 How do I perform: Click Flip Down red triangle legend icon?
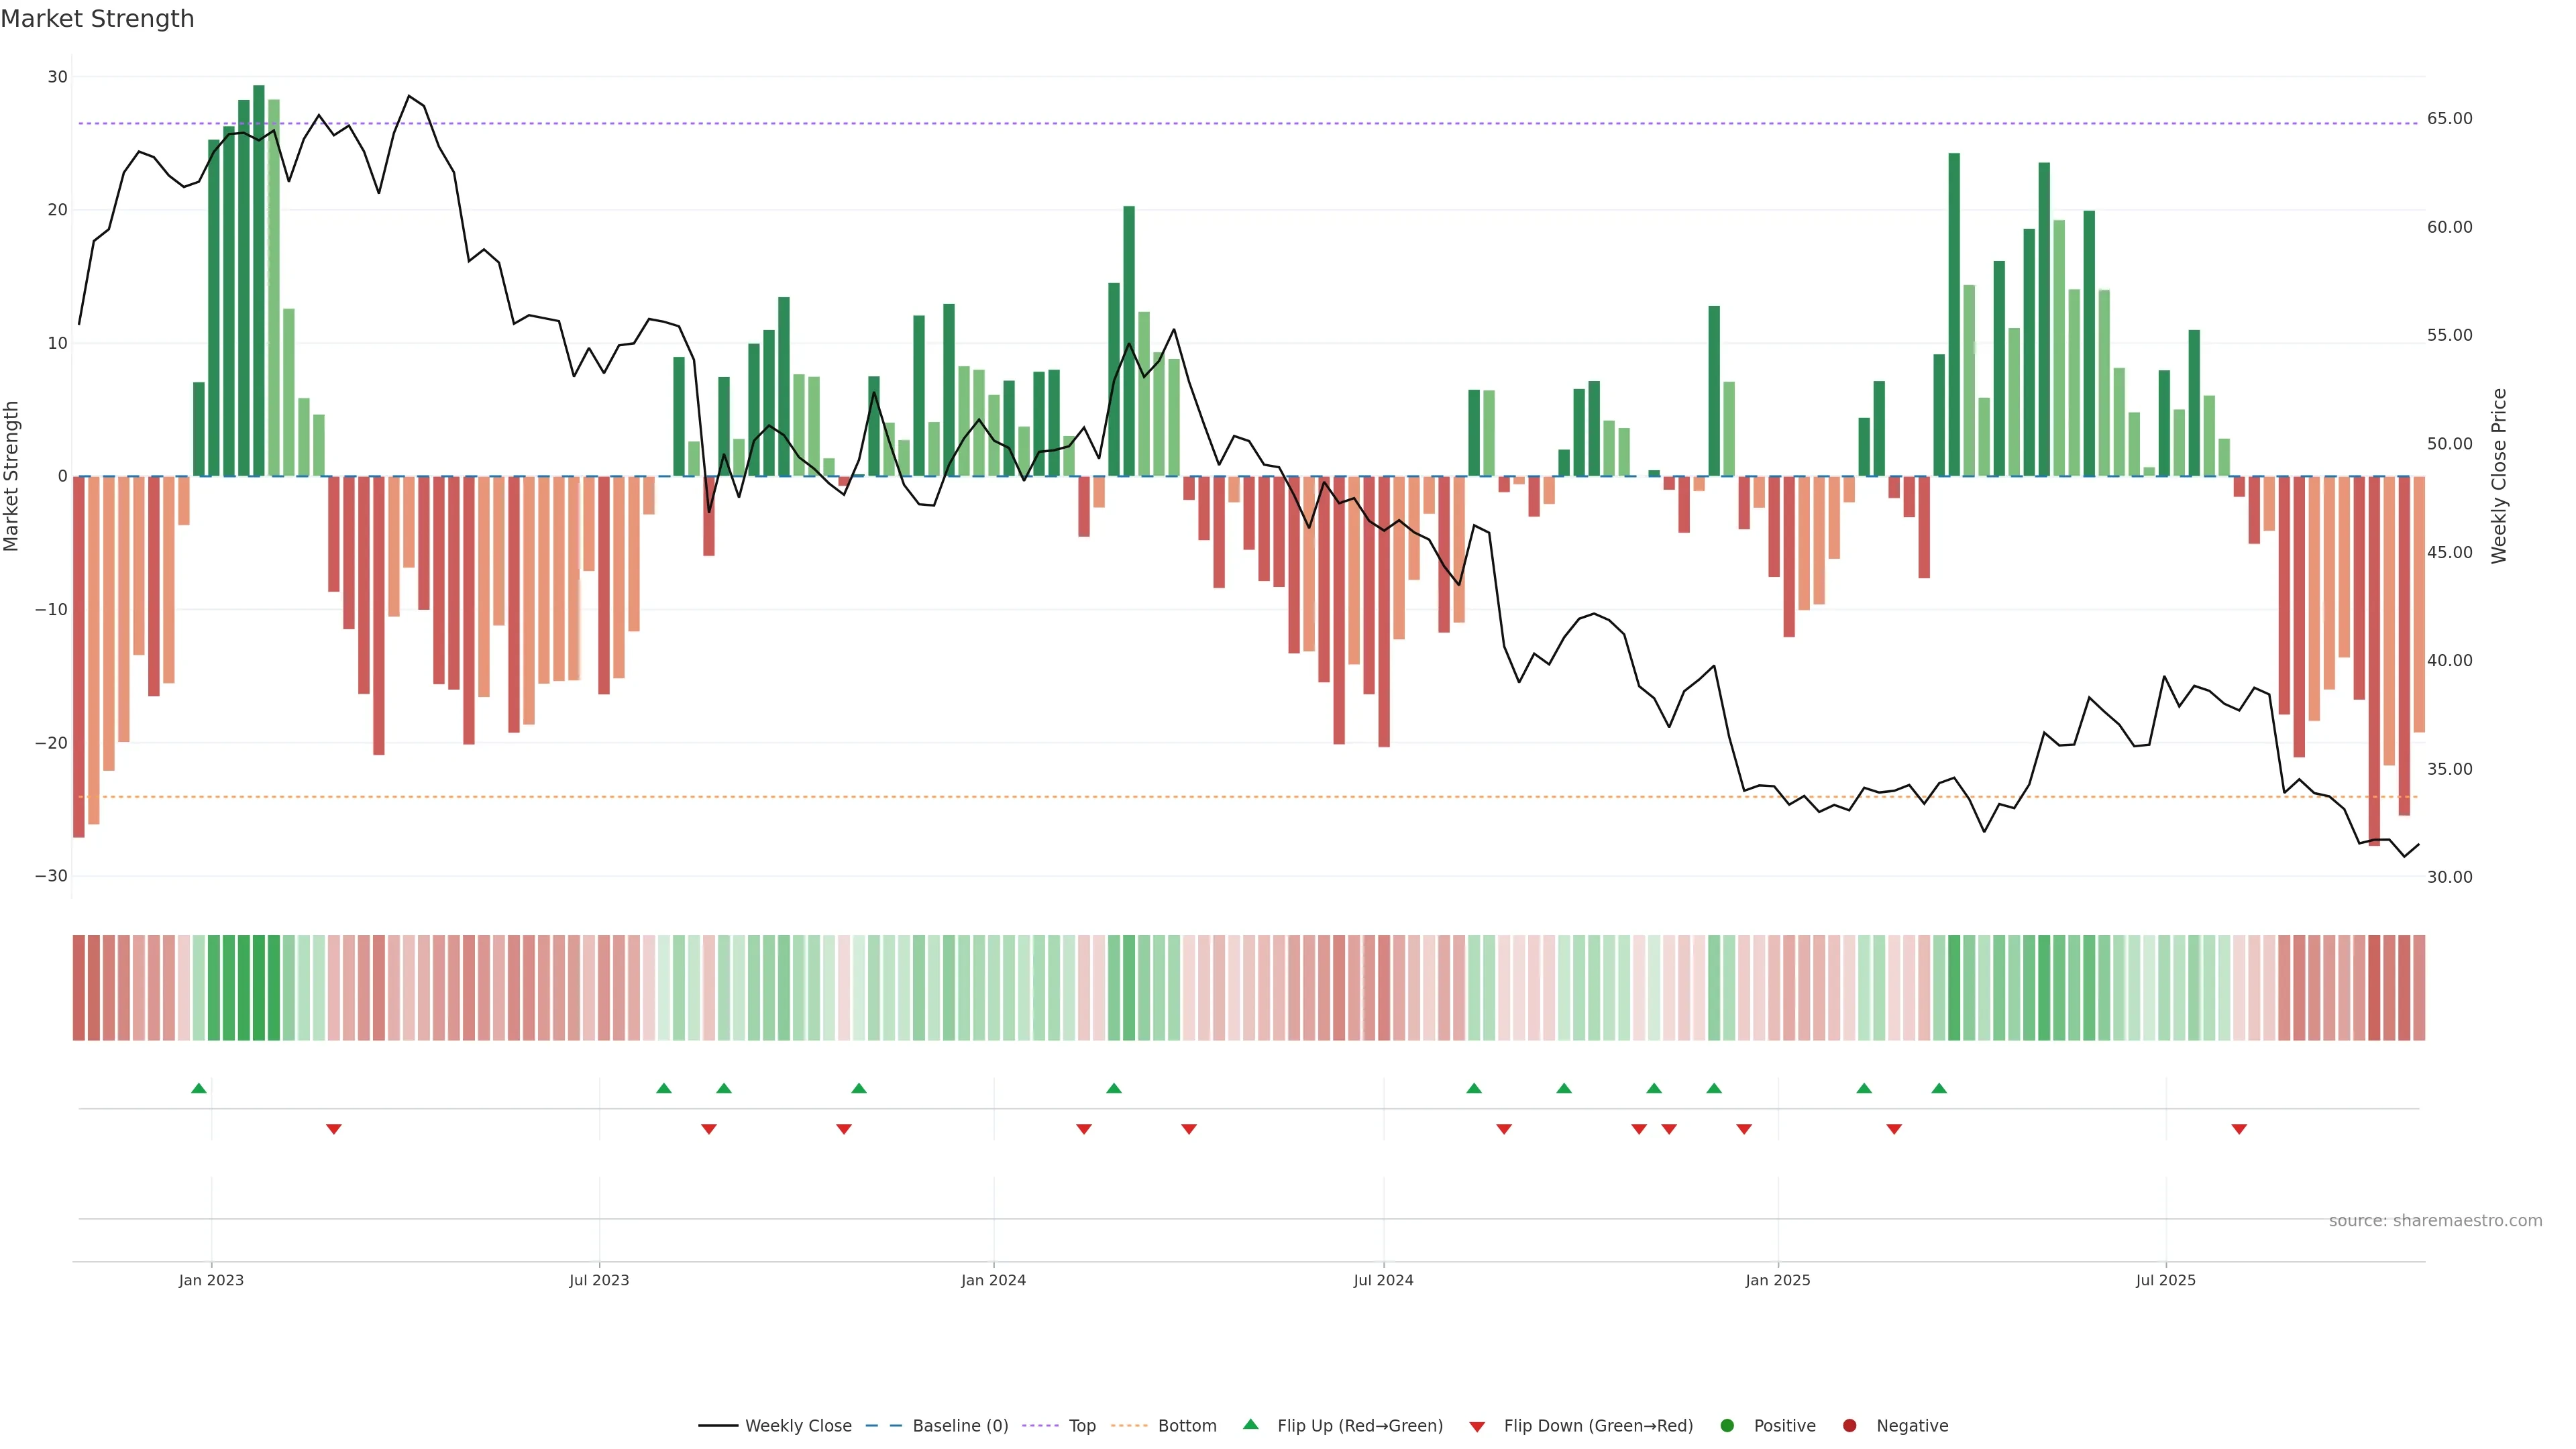pyautogui.click(x=1477, y=1427)
